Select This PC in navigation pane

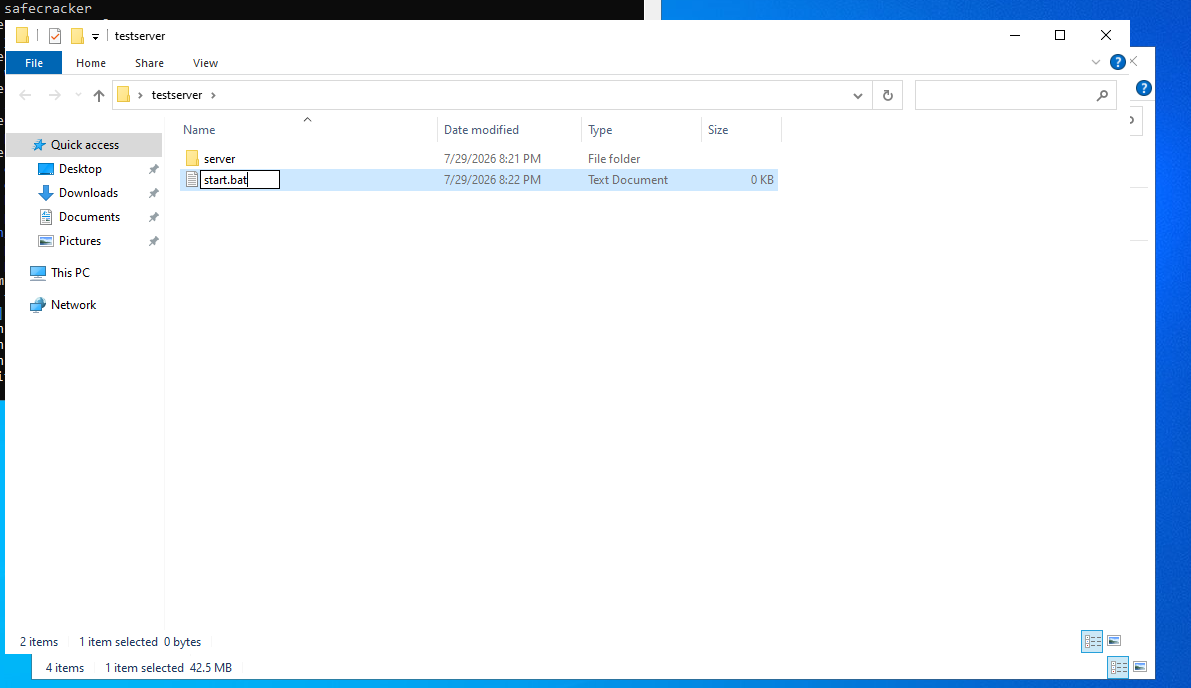(70, 273)
